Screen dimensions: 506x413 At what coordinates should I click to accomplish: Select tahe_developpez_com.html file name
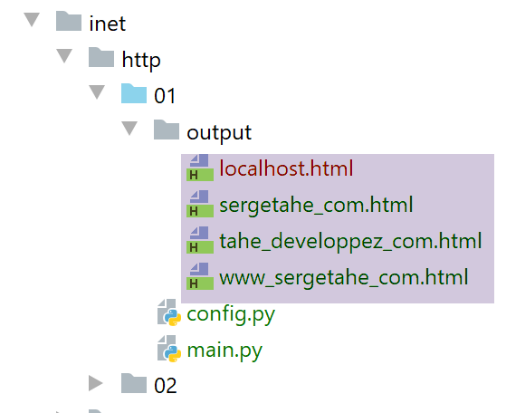350,241
